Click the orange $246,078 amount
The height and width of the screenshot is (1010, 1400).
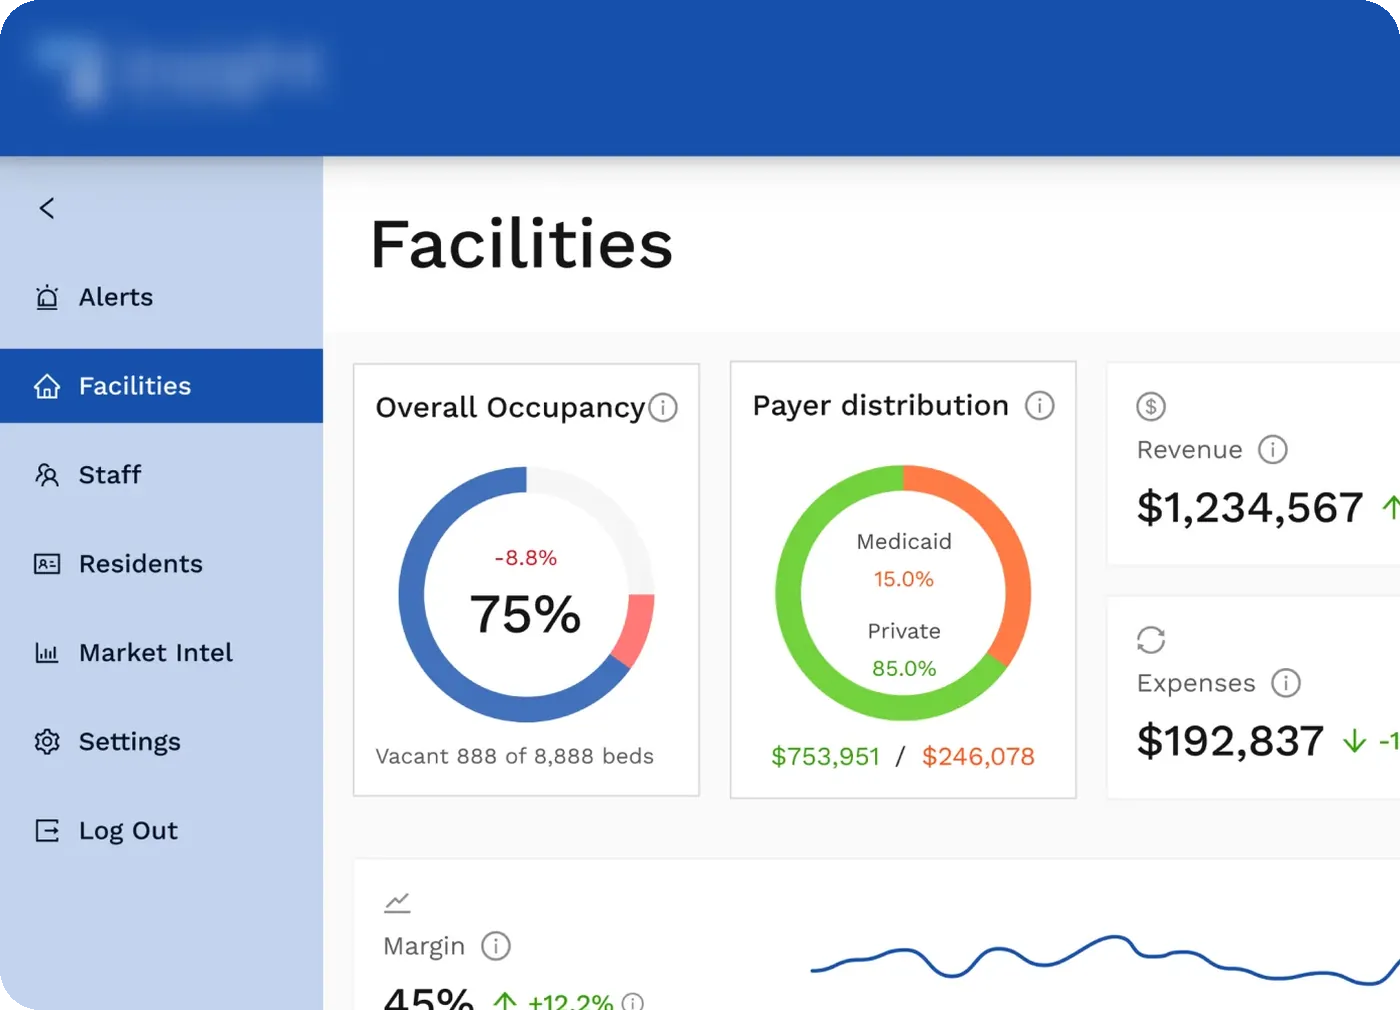(x=978, y=757)
